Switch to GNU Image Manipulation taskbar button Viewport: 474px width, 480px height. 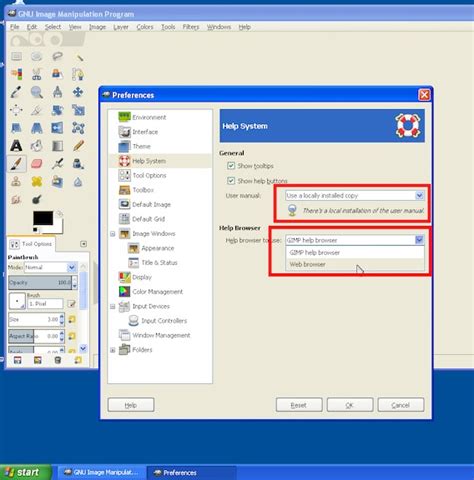pos(102,472)
